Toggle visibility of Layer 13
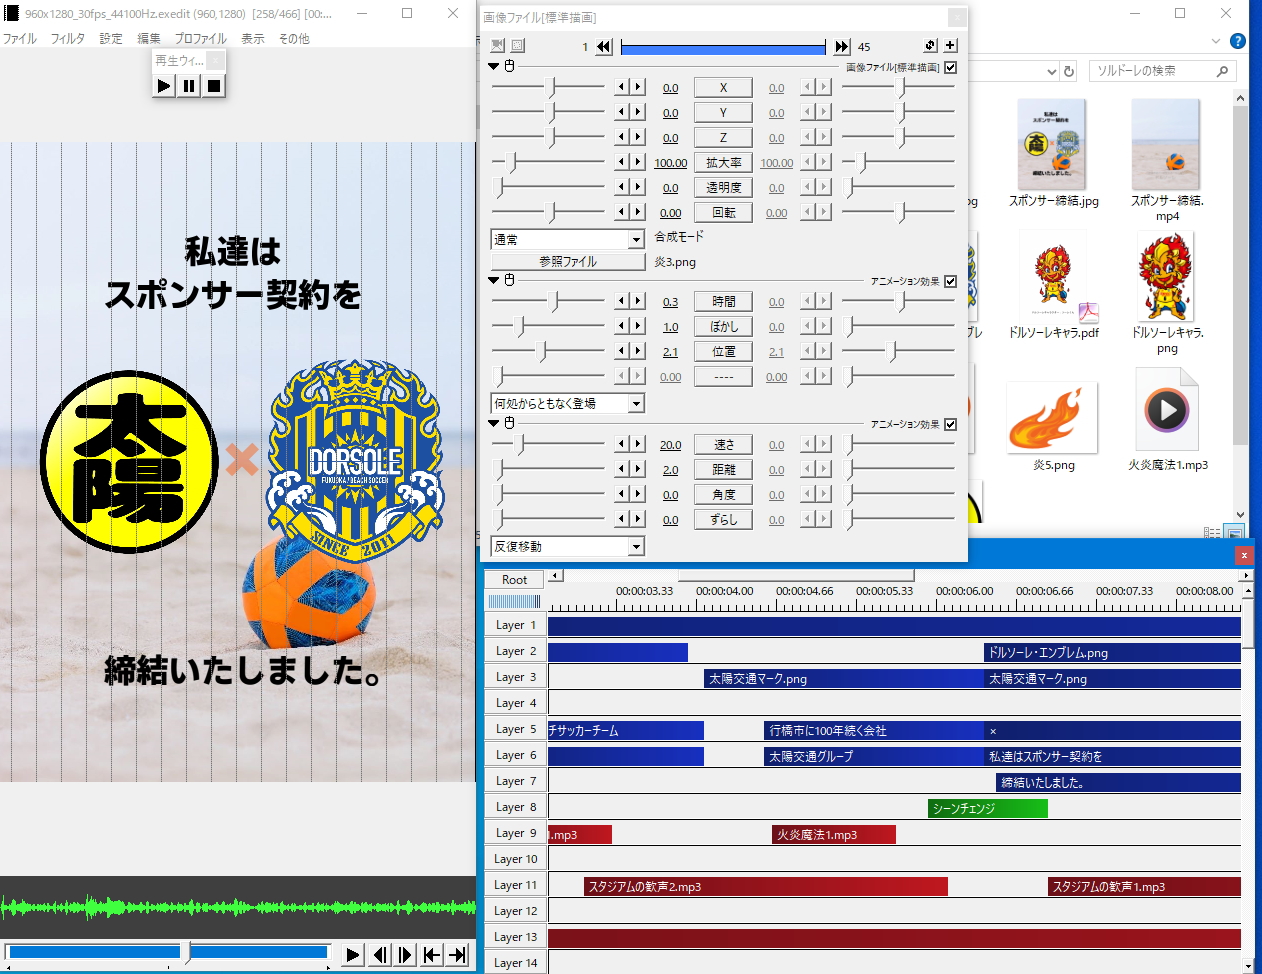1262x974 pixels. [x=515, y=937]
